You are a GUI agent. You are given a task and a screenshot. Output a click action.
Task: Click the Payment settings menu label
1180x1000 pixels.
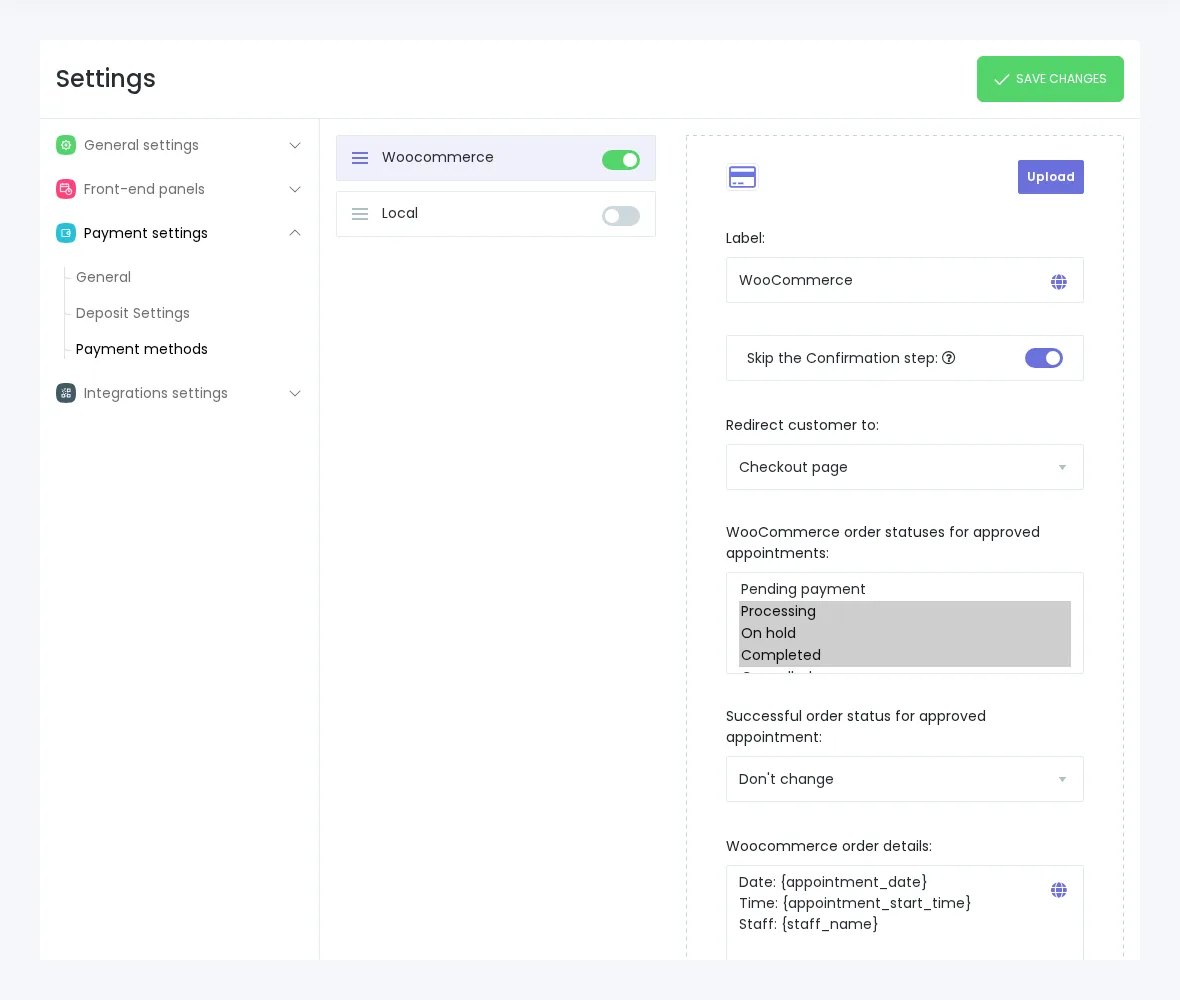pos(145,233)
